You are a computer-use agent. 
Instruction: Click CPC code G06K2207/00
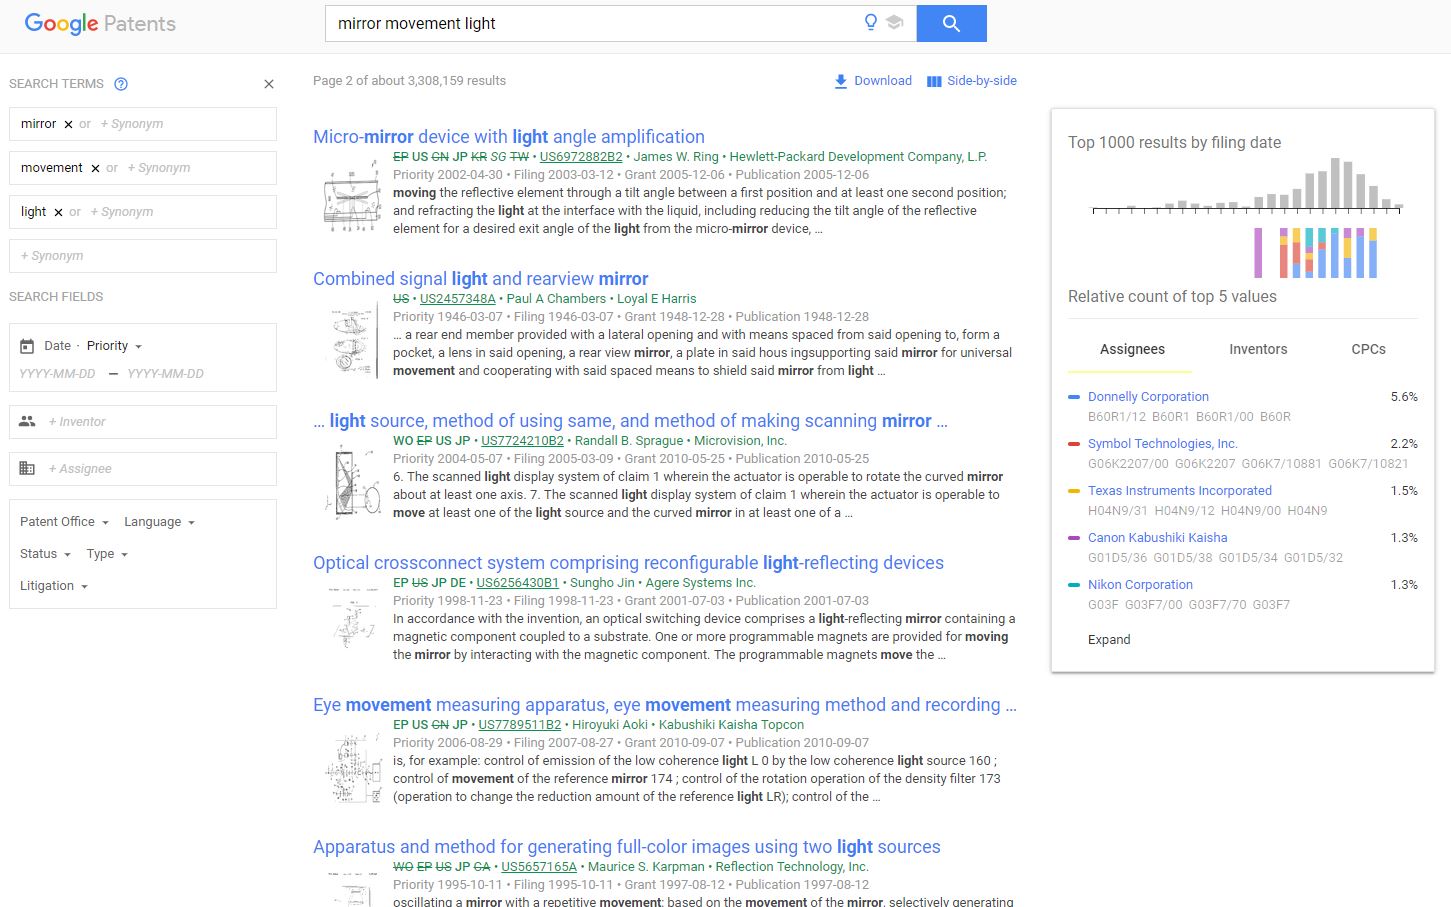[x=1127, y=464]
